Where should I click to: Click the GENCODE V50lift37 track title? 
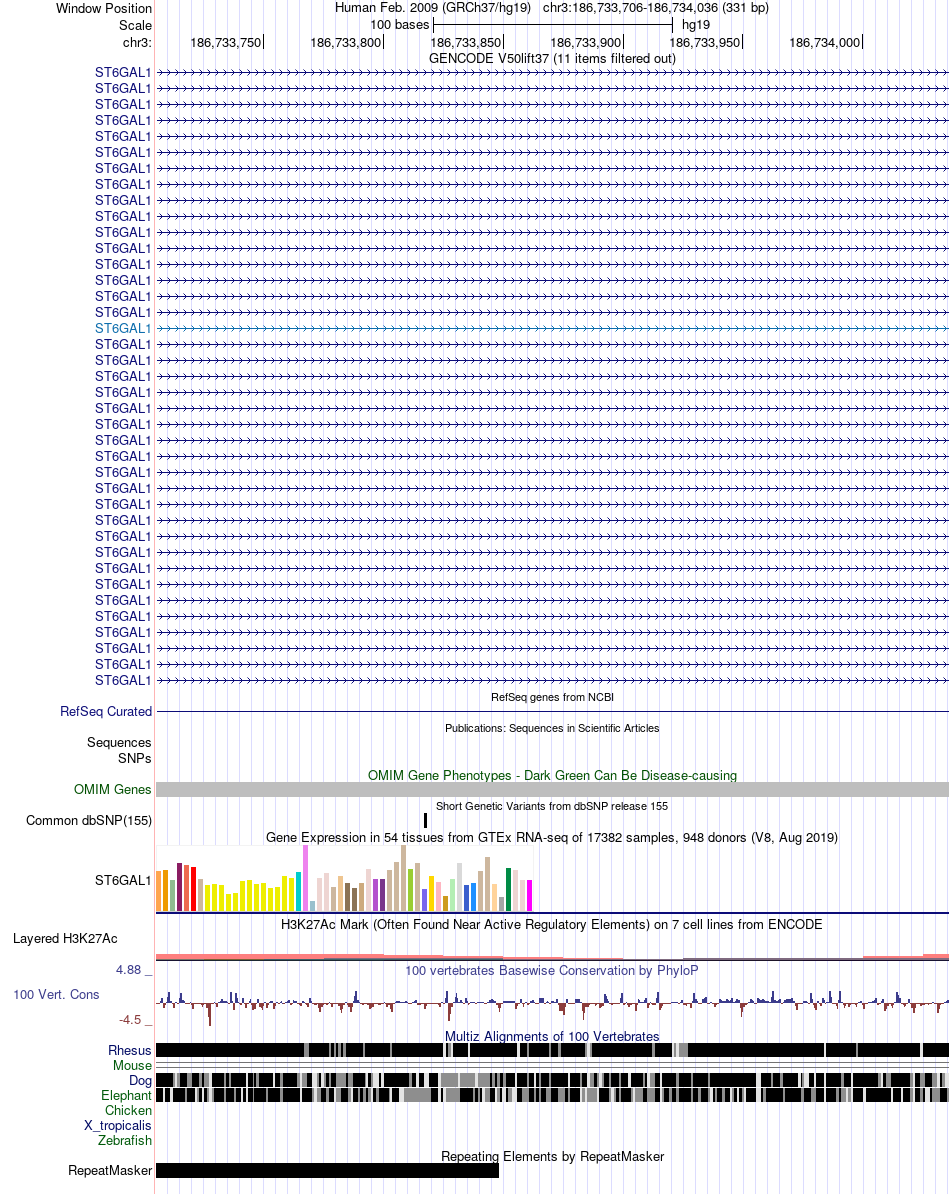pyautogui.click(x=553, y=59)
